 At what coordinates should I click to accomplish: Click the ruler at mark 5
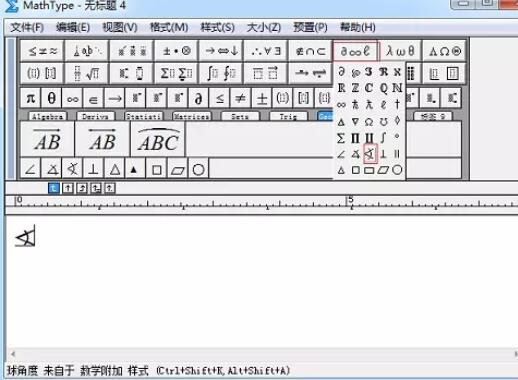click(351, 201)
